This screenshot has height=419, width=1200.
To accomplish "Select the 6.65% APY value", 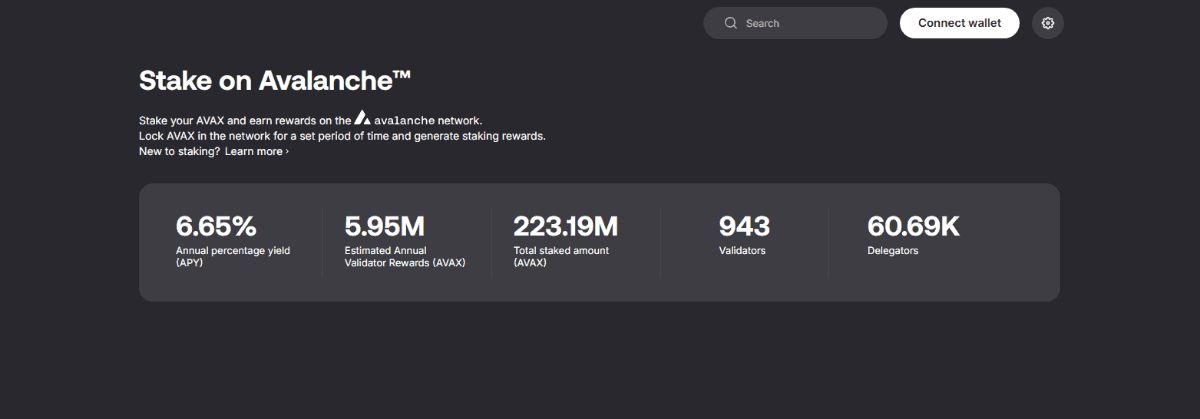I will pyautogui.click(x=216, y=226).
